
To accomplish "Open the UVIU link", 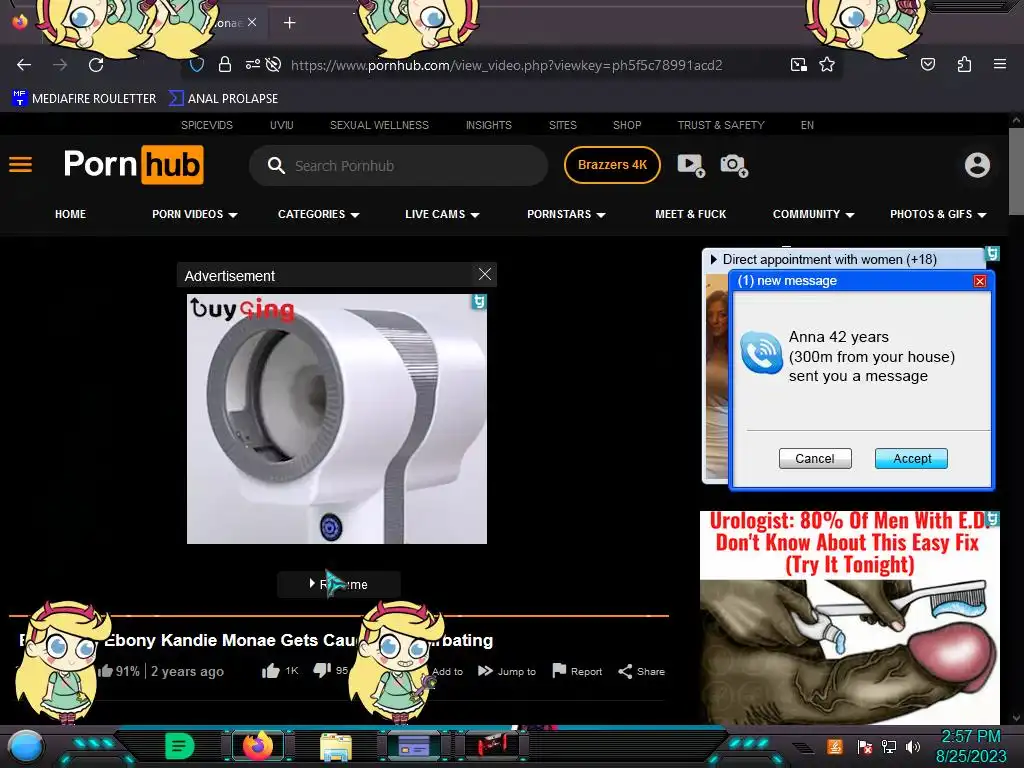I will (281, 125).
